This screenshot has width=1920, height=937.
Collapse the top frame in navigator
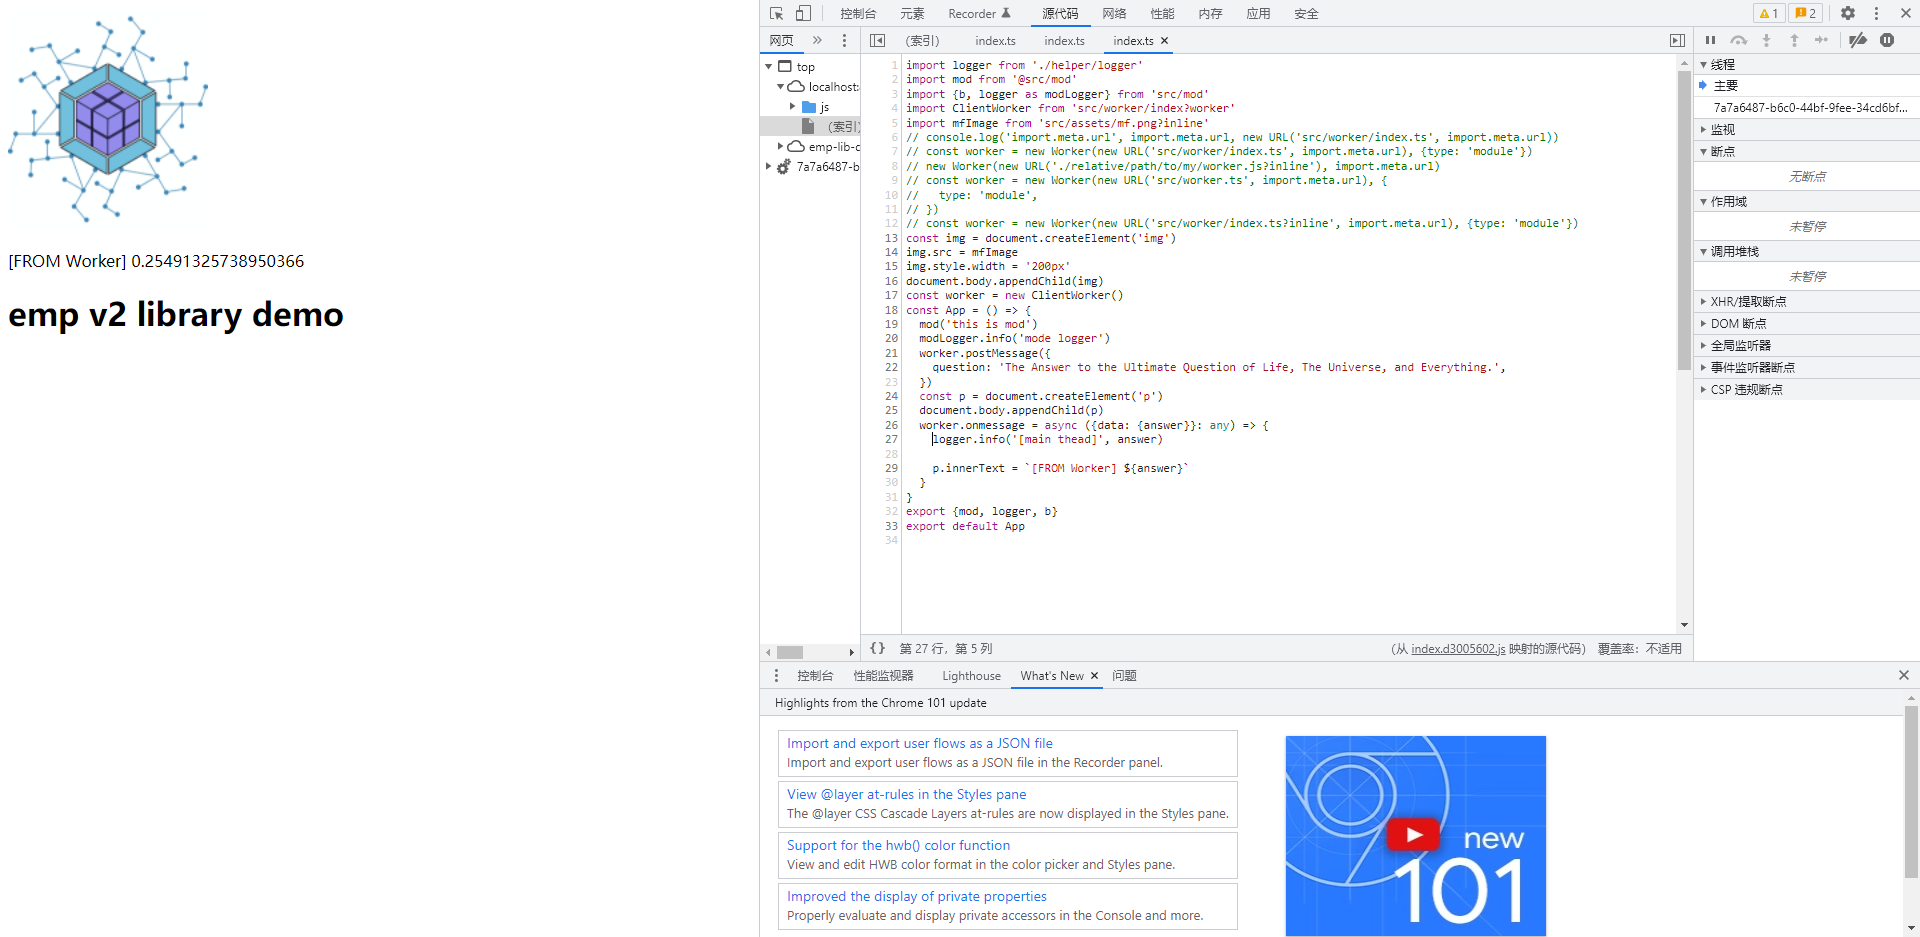tap(769, 66)
